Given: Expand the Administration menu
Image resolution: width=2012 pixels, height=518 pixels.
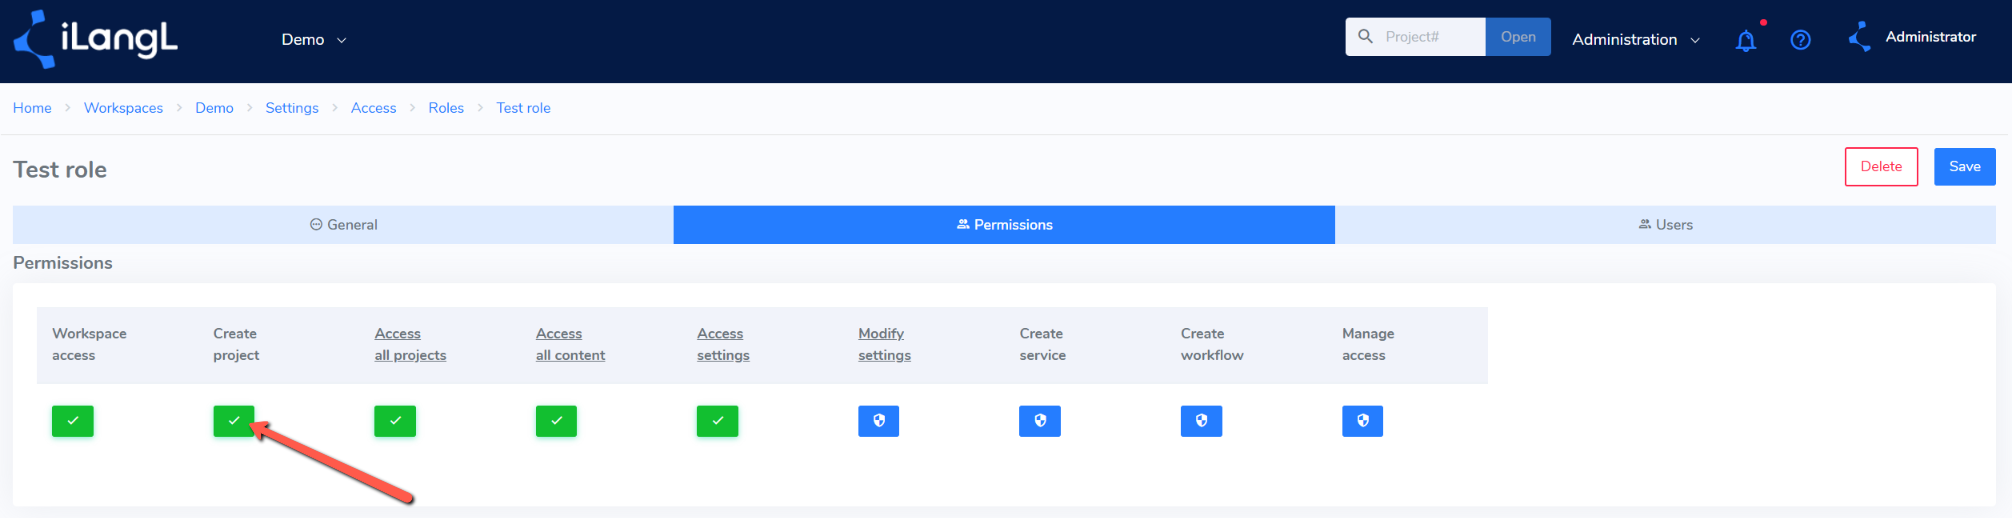Looking at the screenshot, I should tap(1636, 40).
